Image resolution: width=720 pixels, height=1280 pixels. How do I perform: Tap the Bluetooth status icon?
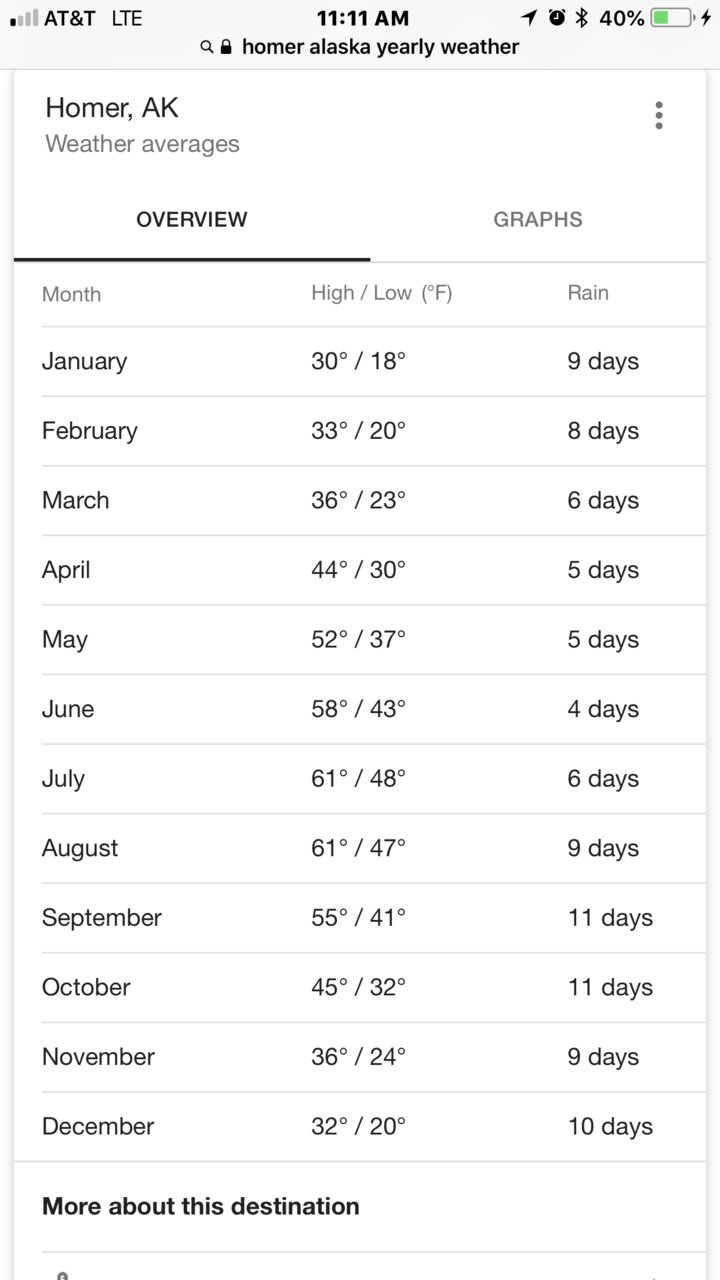click(x=581, y=18)
